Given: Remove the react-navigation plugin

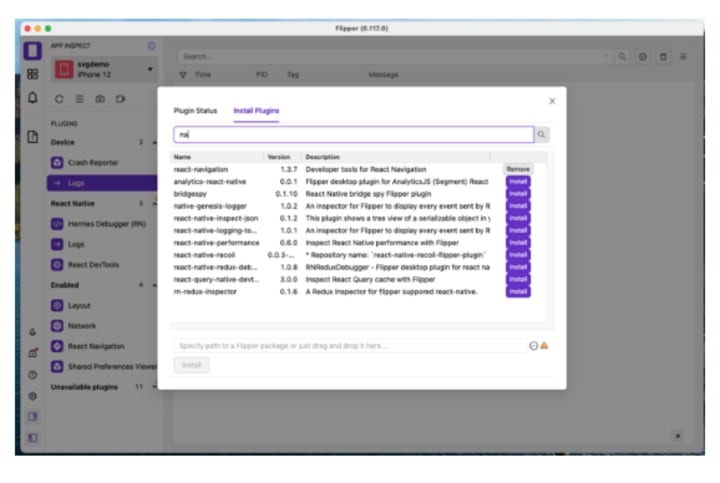Looking at the screenshot, I should pos(518,169).
